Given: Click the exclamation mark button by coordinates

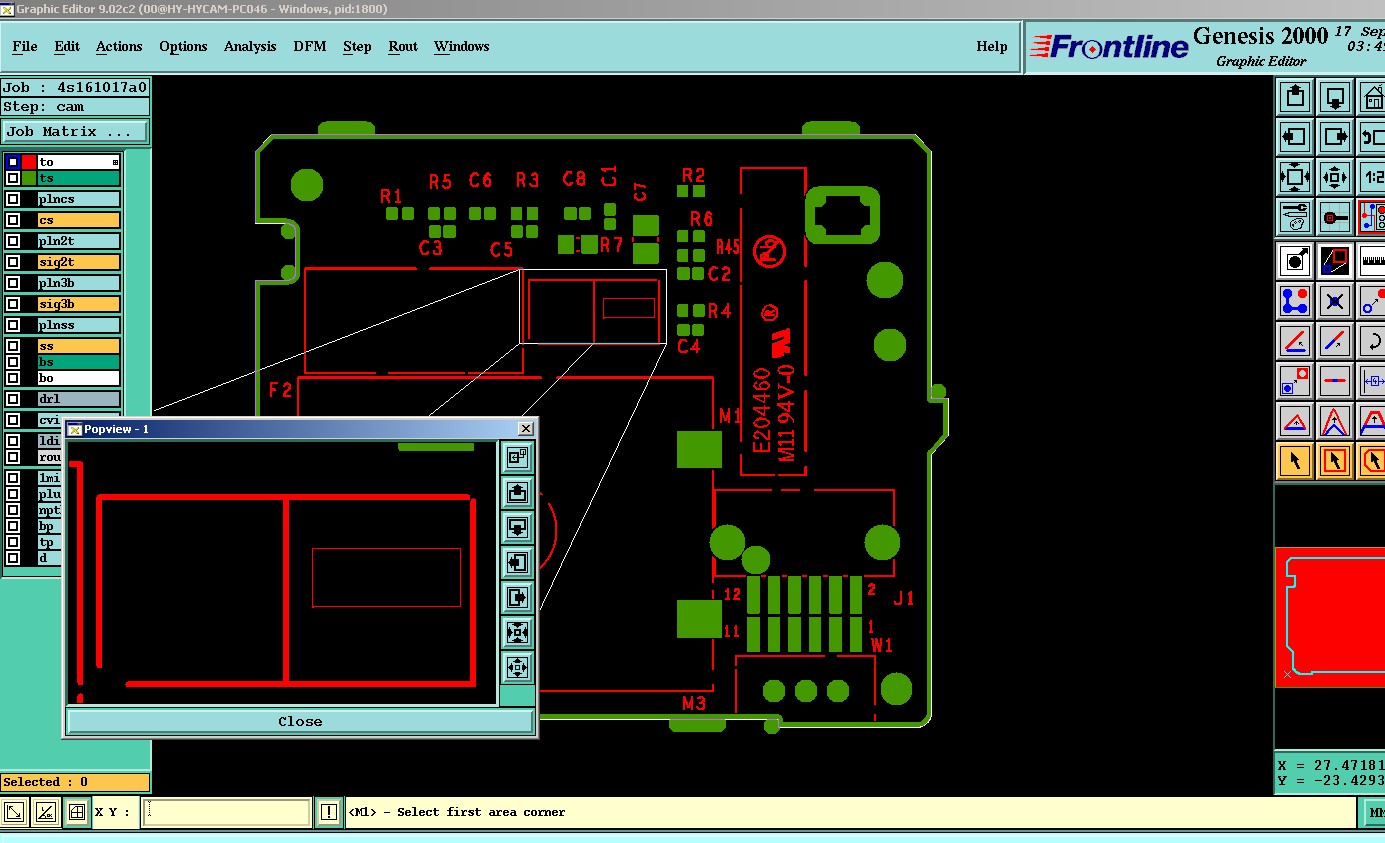Looking at the screenshot, I should pos(329,812).
